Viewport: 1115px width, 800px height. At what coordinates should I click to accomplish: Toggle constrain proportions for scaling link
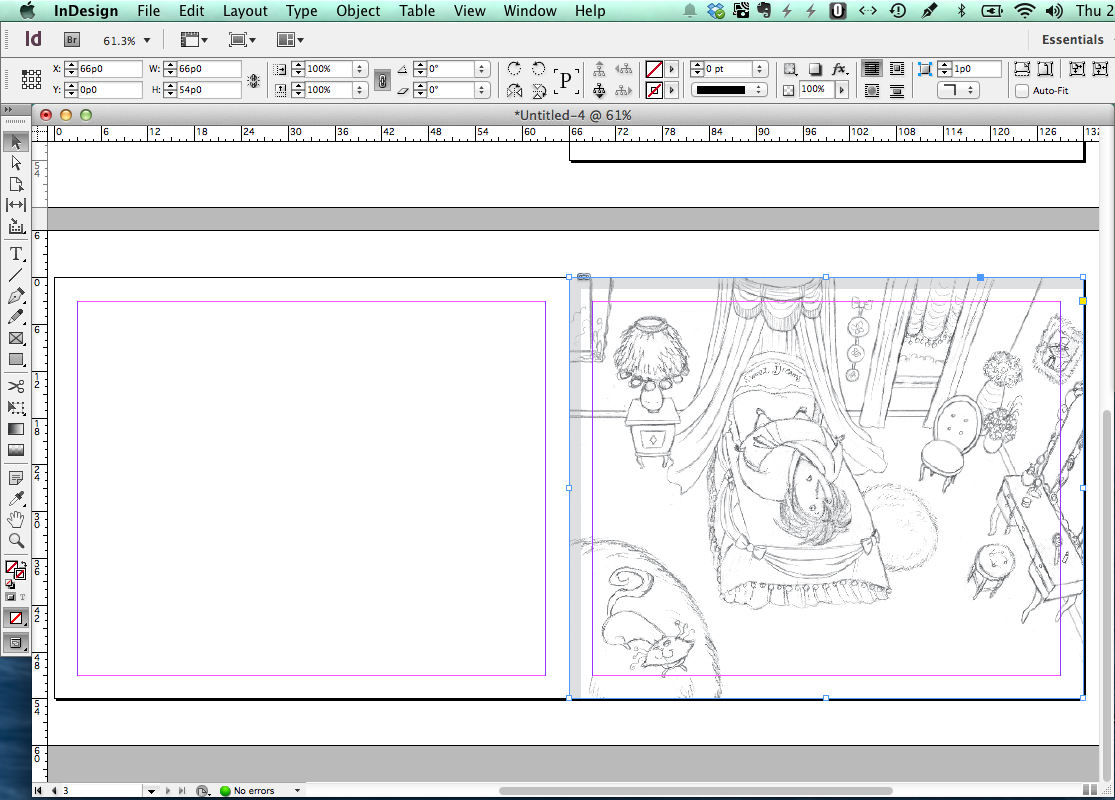383,80
